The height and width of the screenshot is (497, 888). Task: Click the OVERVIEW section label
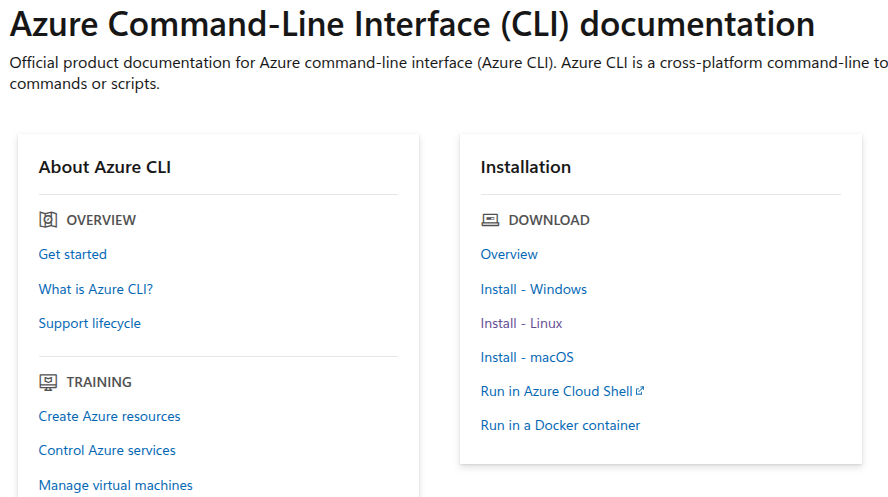click(x=101, y=220)
